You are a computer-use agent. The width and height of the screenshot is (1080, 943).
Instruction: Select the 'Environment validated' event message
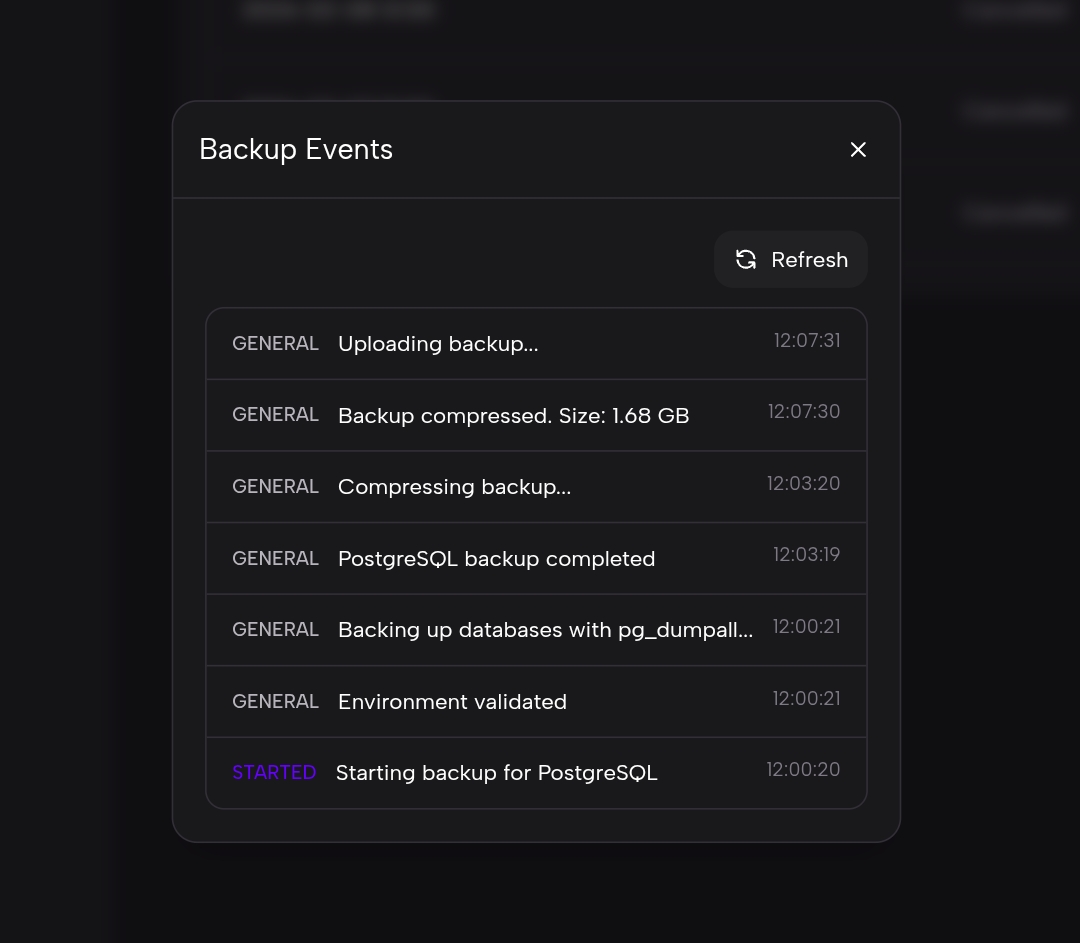(x=452, y=702)
